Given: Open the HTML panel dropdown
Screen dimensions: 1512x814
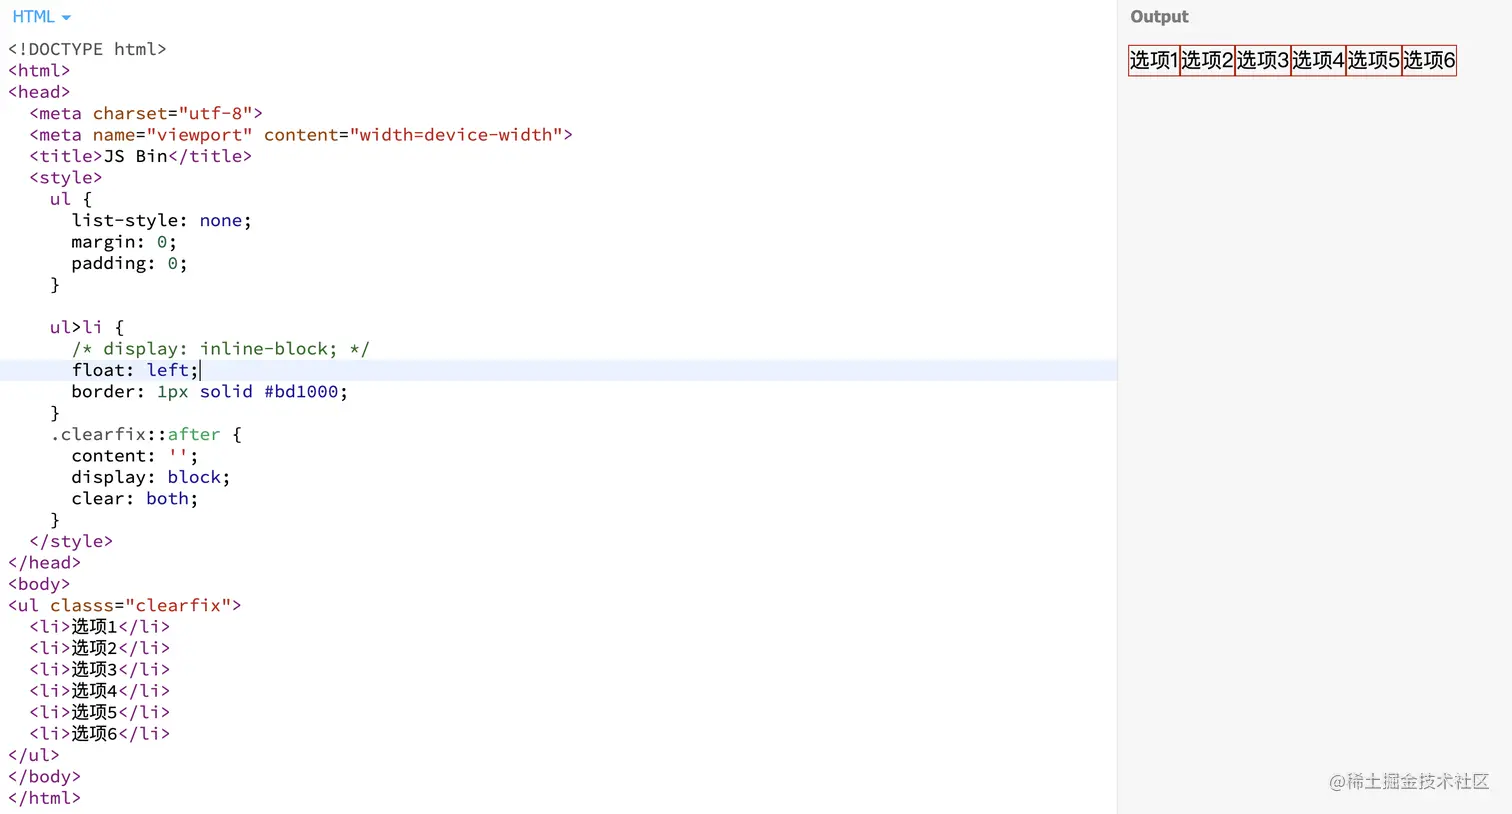Looking at the screenshot, I should (x=41, y=17).
